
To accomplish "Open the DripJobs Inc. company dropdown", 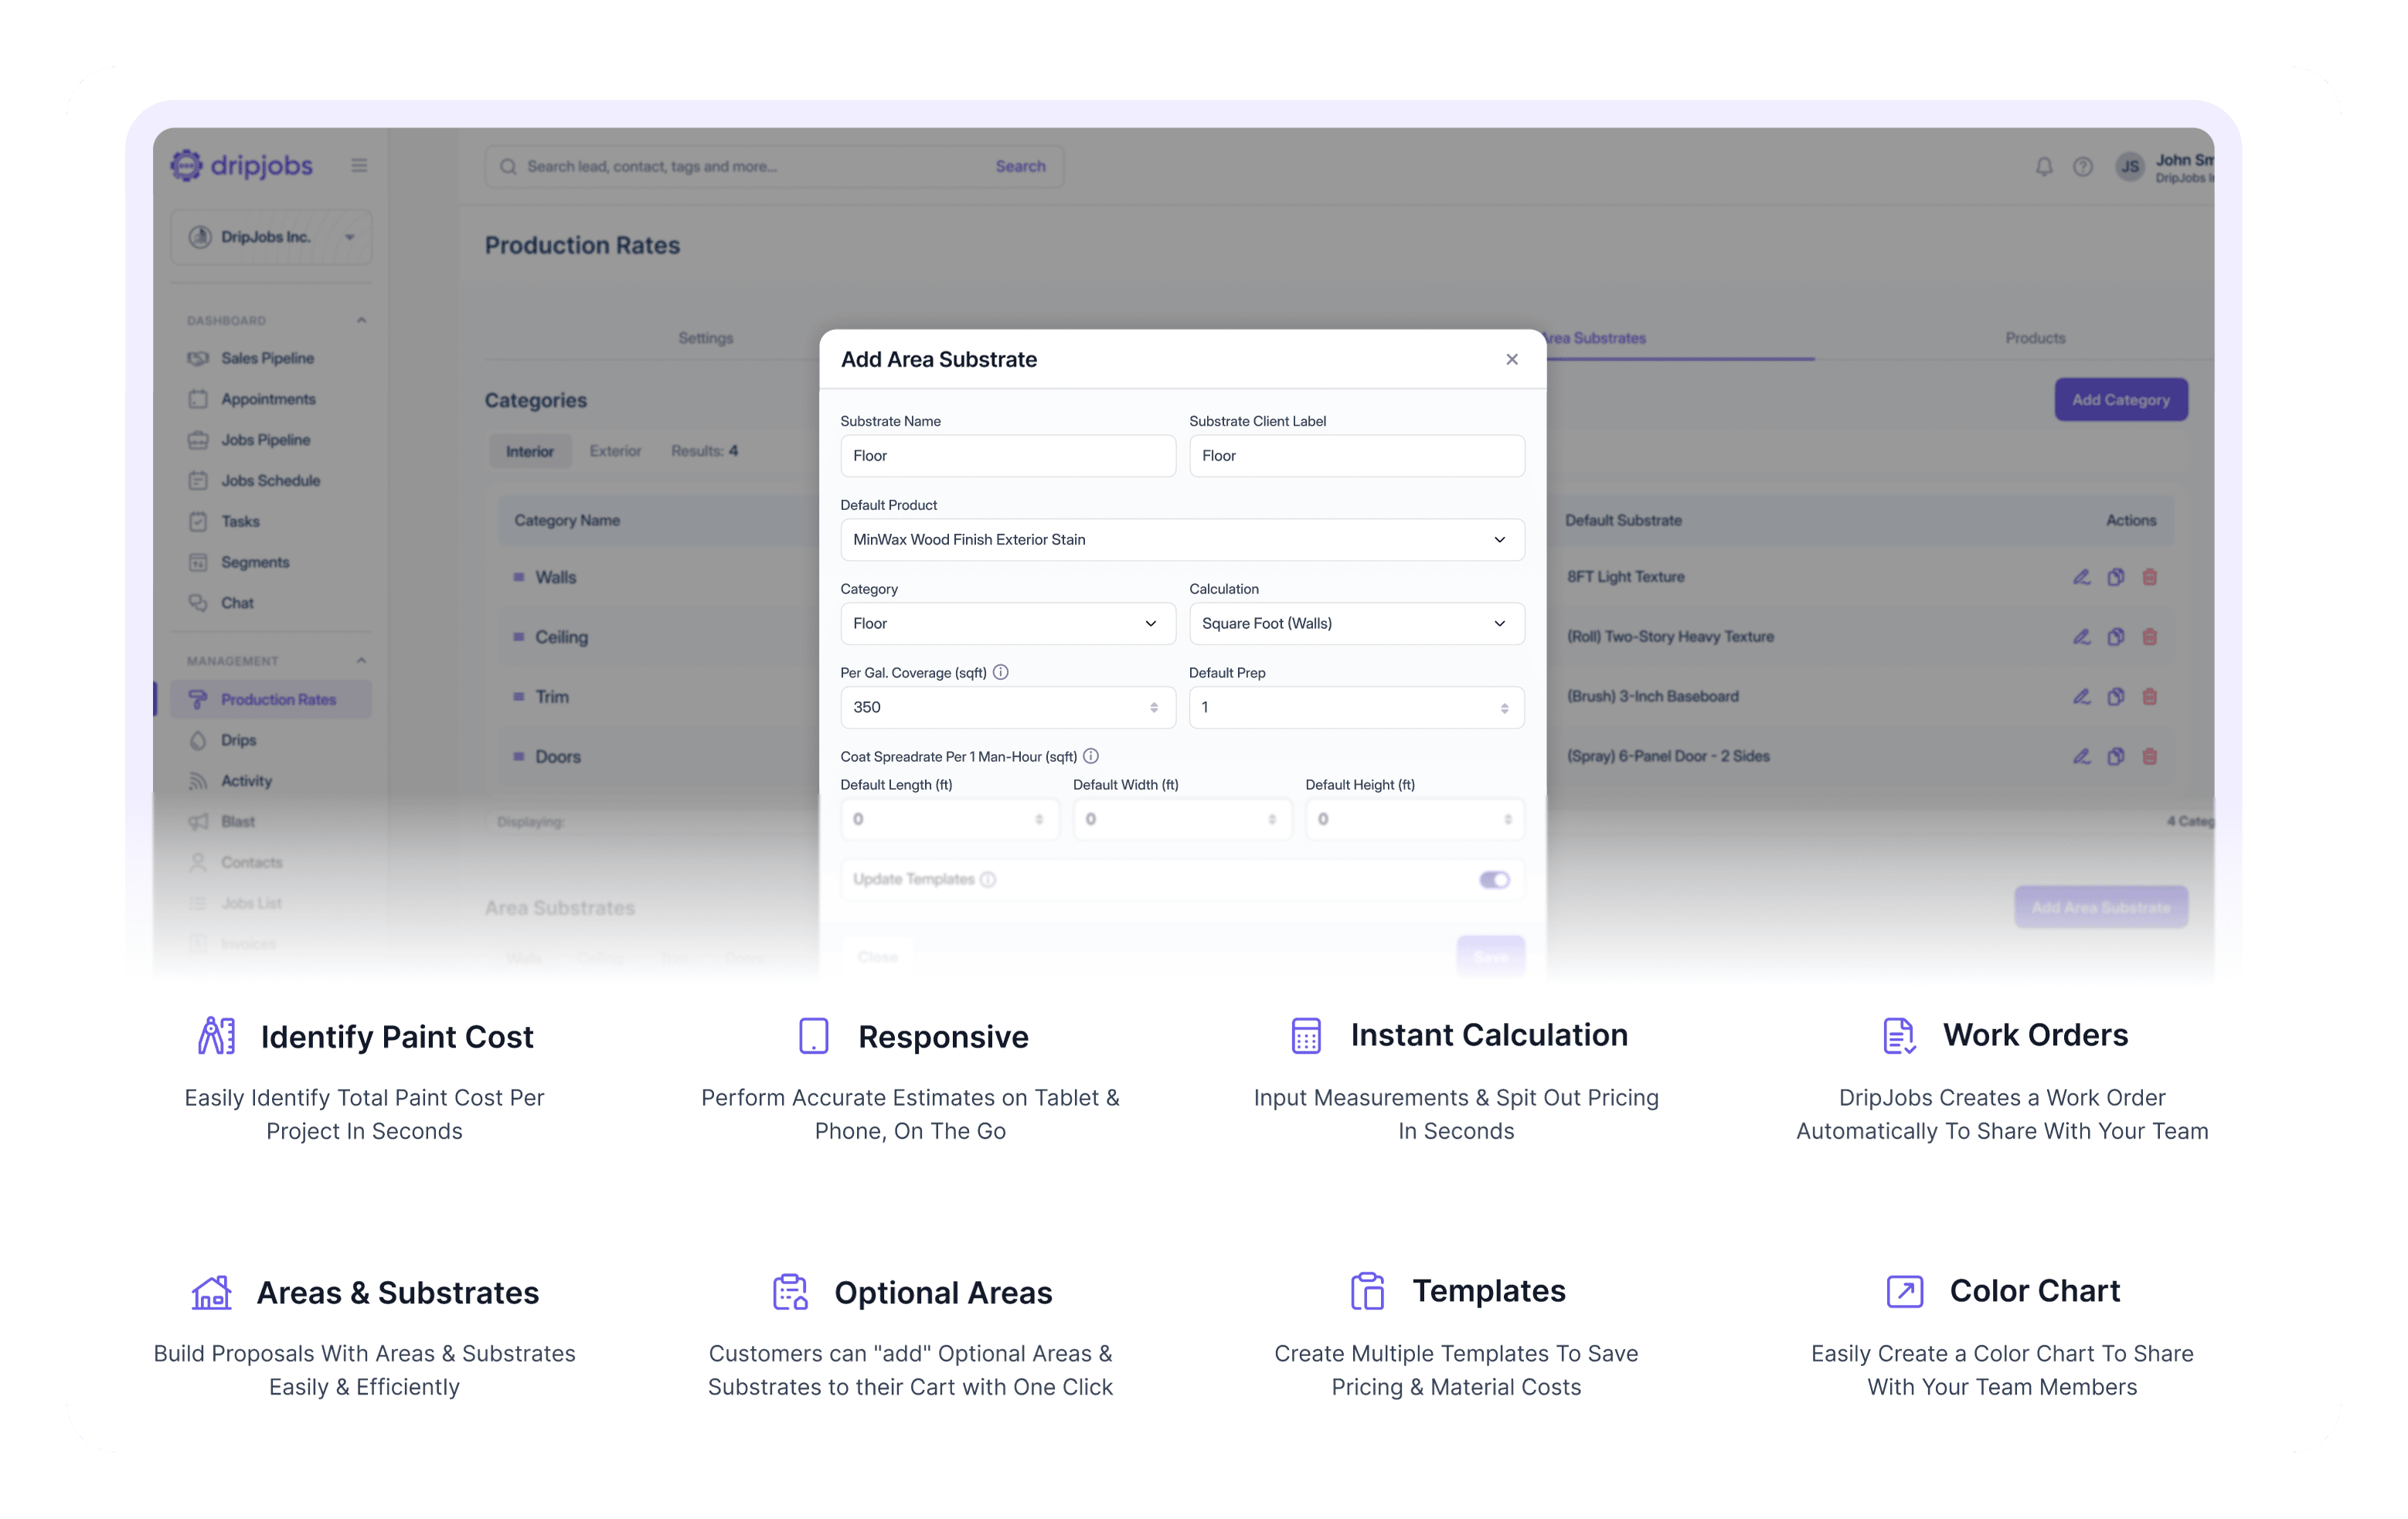I will 271,237.
